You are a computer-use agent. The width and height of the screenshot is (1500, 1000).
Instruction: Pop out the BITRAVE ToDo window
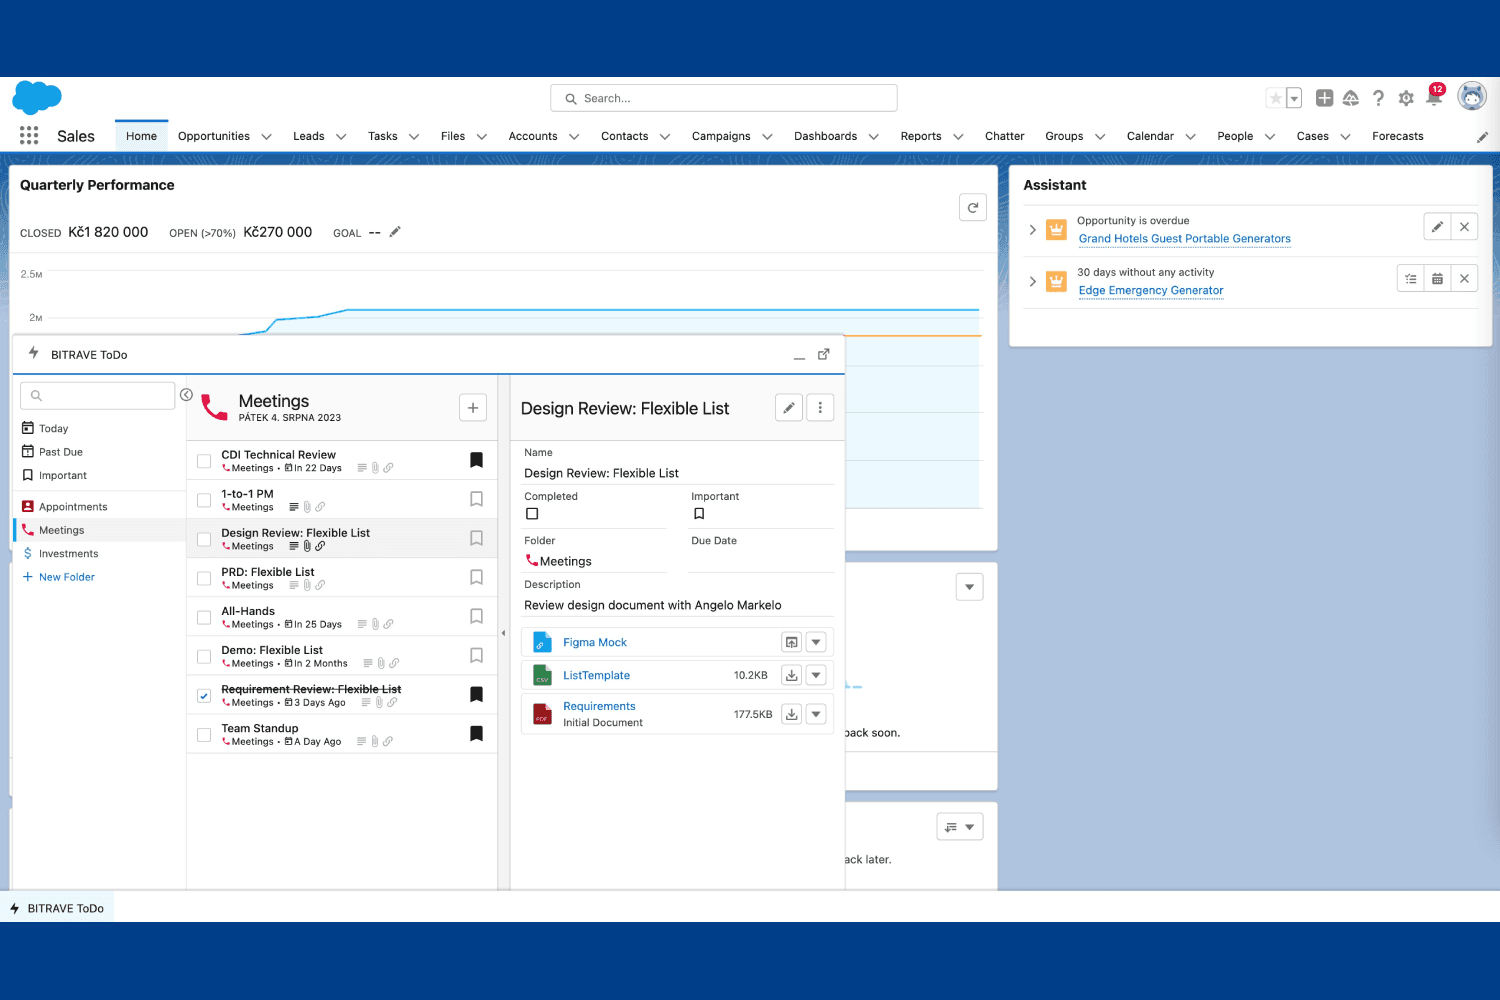tap(824, 354)
